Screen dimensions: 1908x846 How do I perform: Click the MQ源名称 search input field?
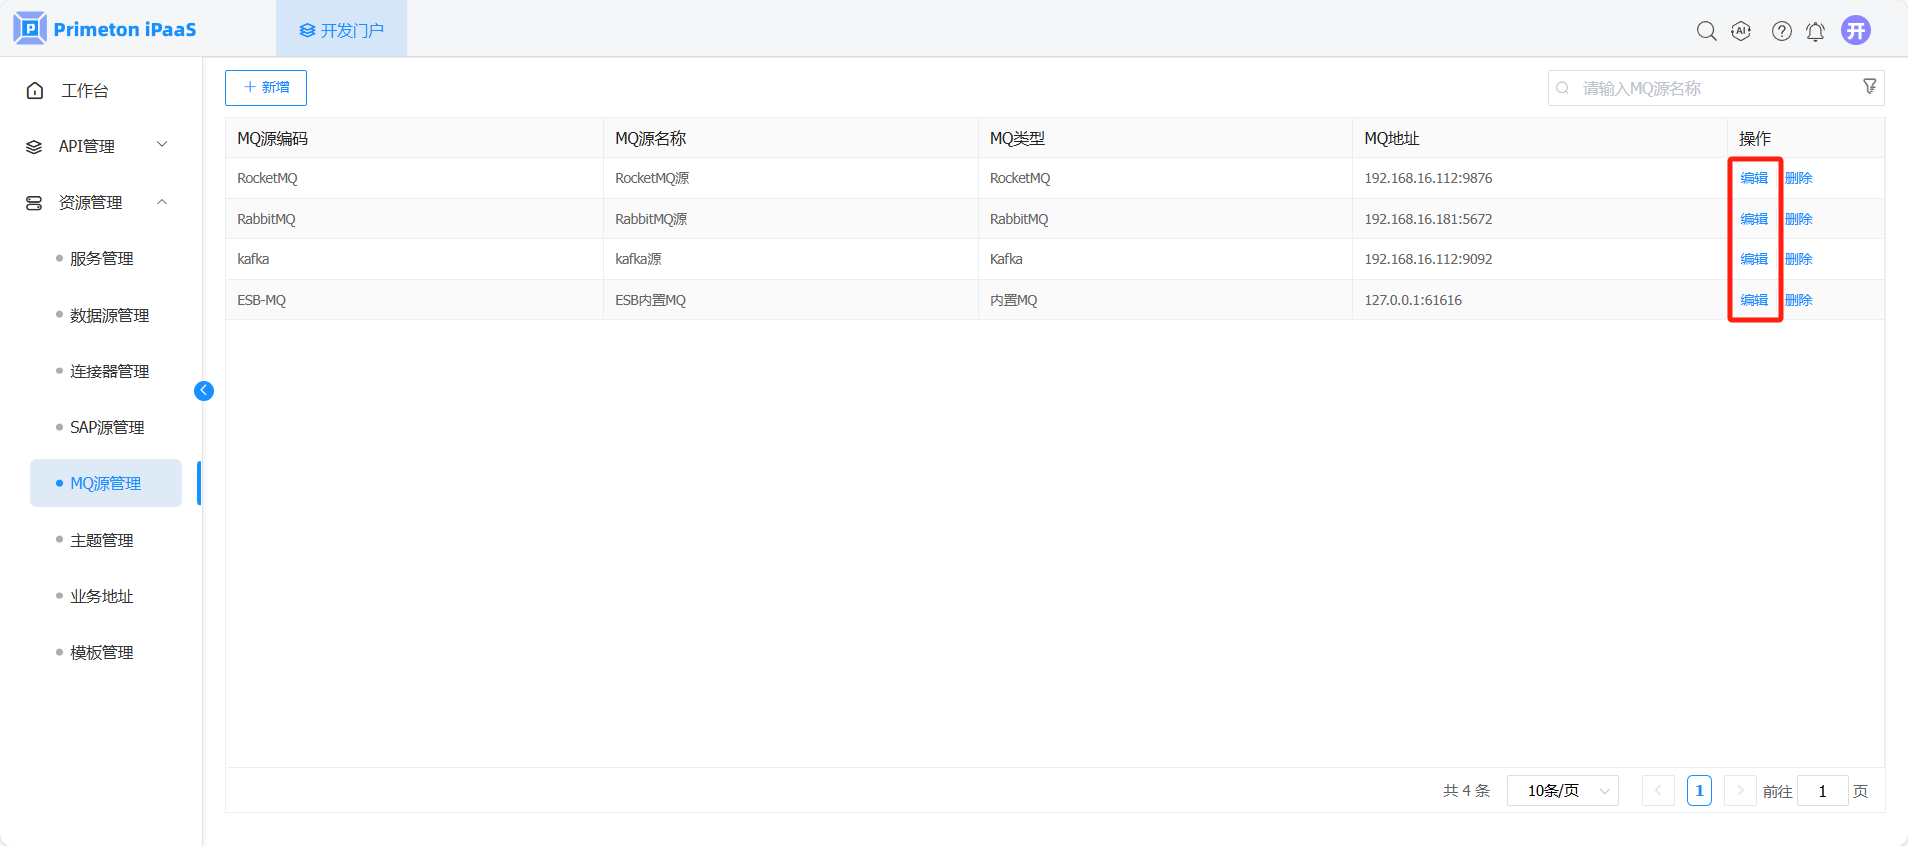click(1710, 88)
